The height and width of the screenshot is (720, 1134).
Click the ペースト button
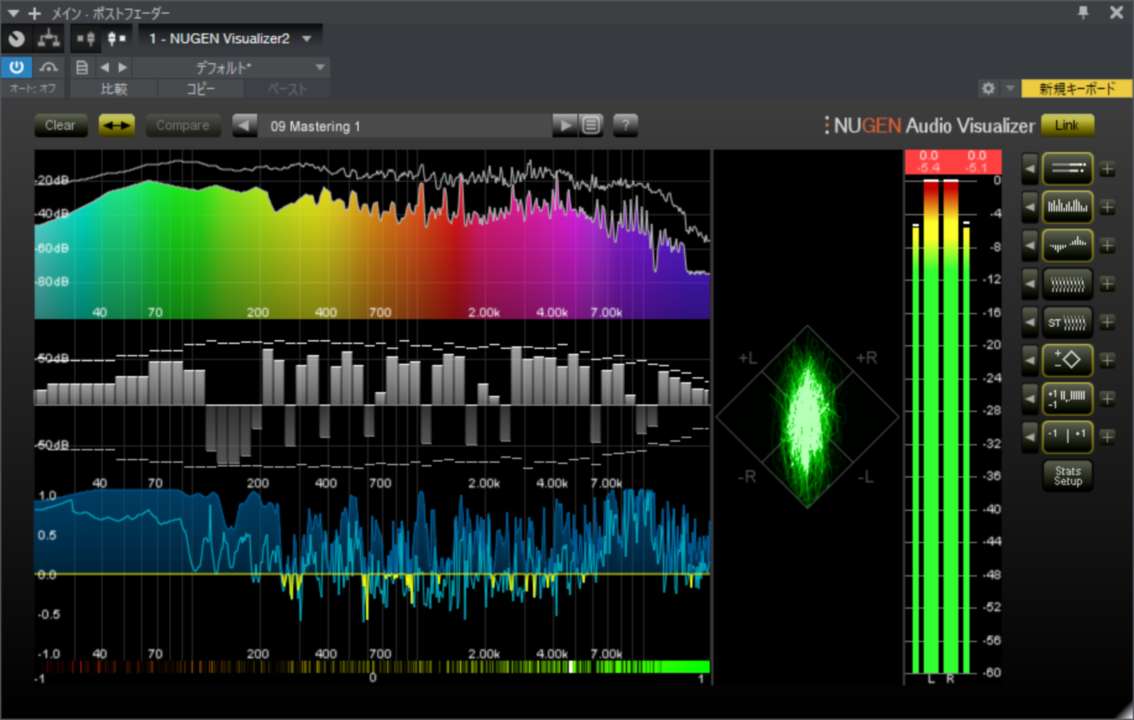point(287,89)
